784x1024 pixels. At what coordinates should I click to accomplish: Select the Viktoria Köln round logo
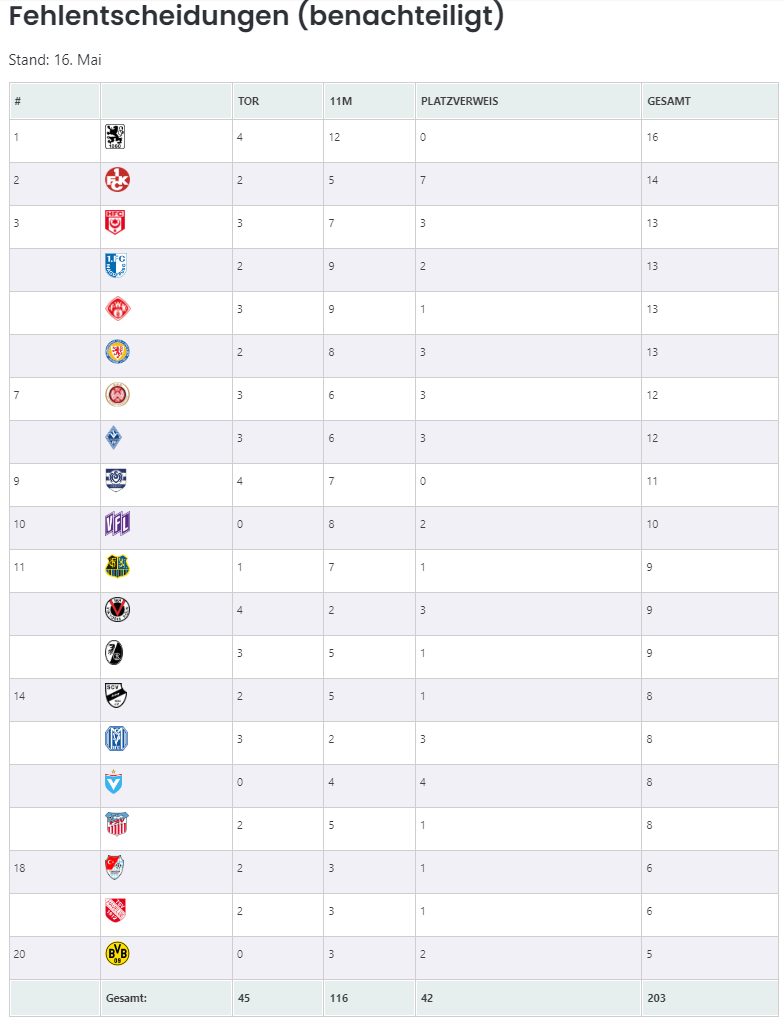point(118,609)
